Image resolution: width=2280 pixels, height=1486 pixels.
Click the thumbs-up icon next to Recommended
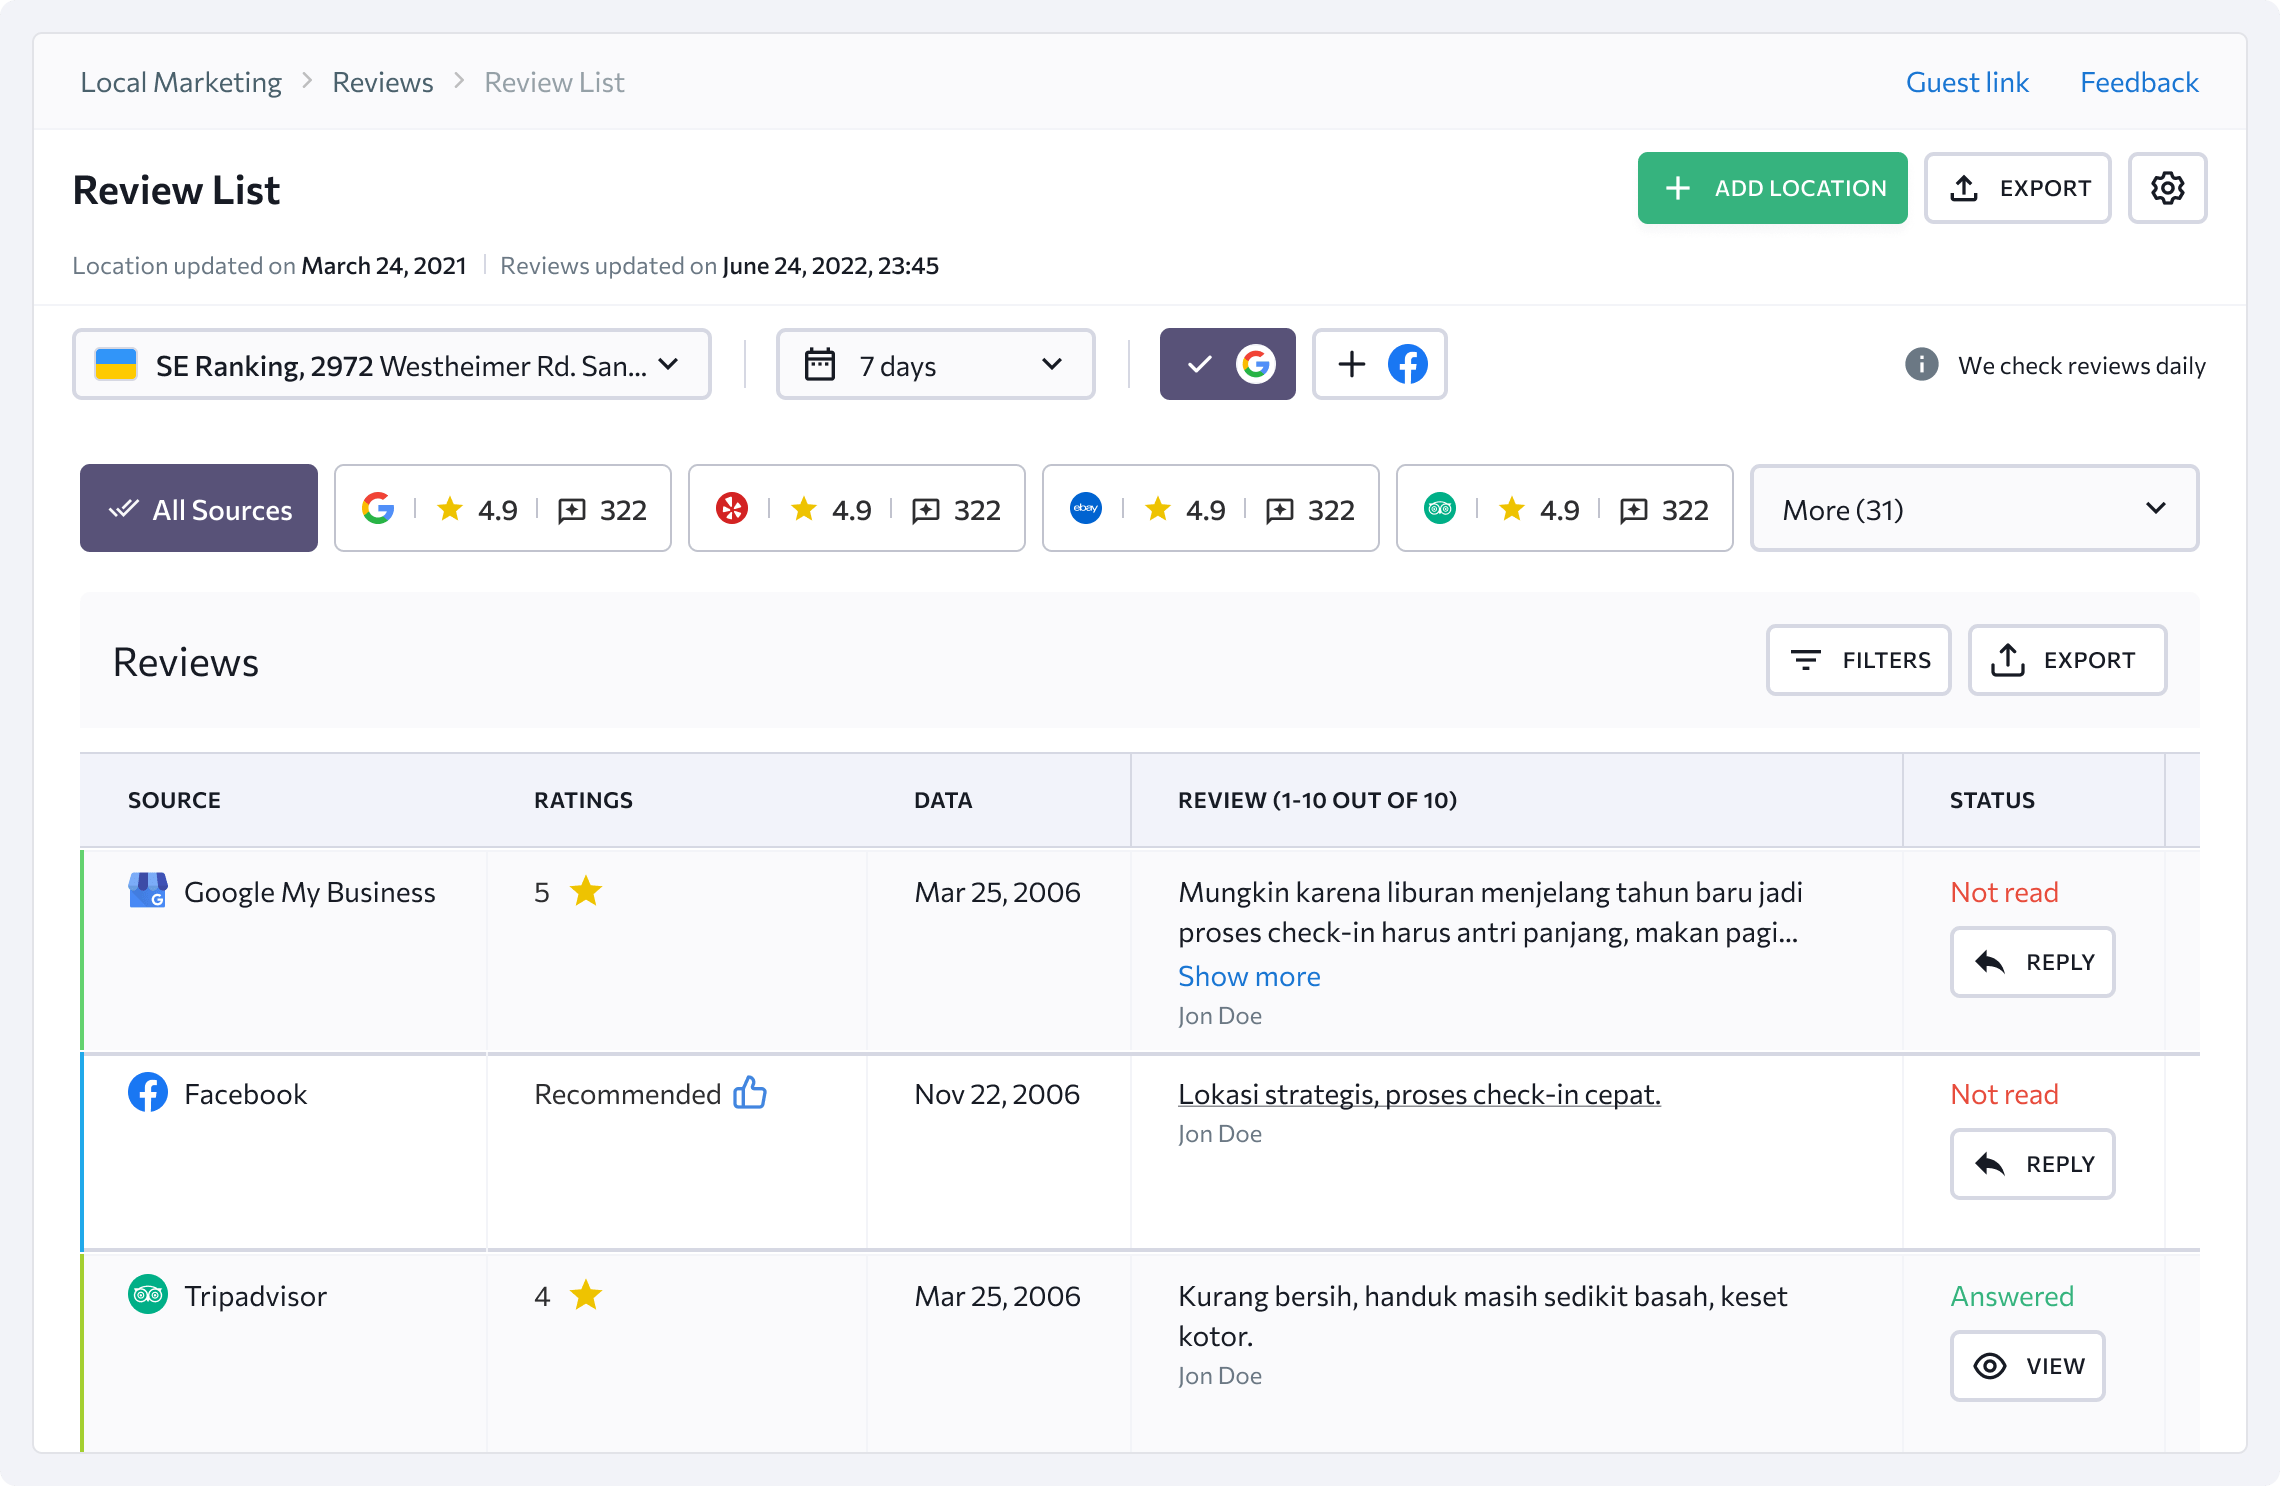coord(750,1093)
